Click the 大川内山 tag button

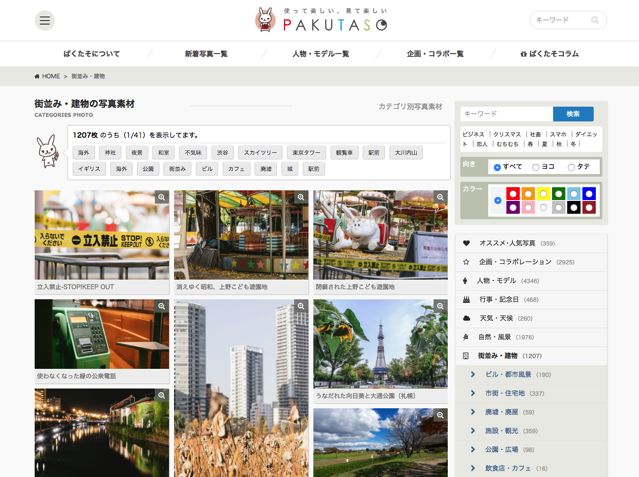click(x=406, y=152)
